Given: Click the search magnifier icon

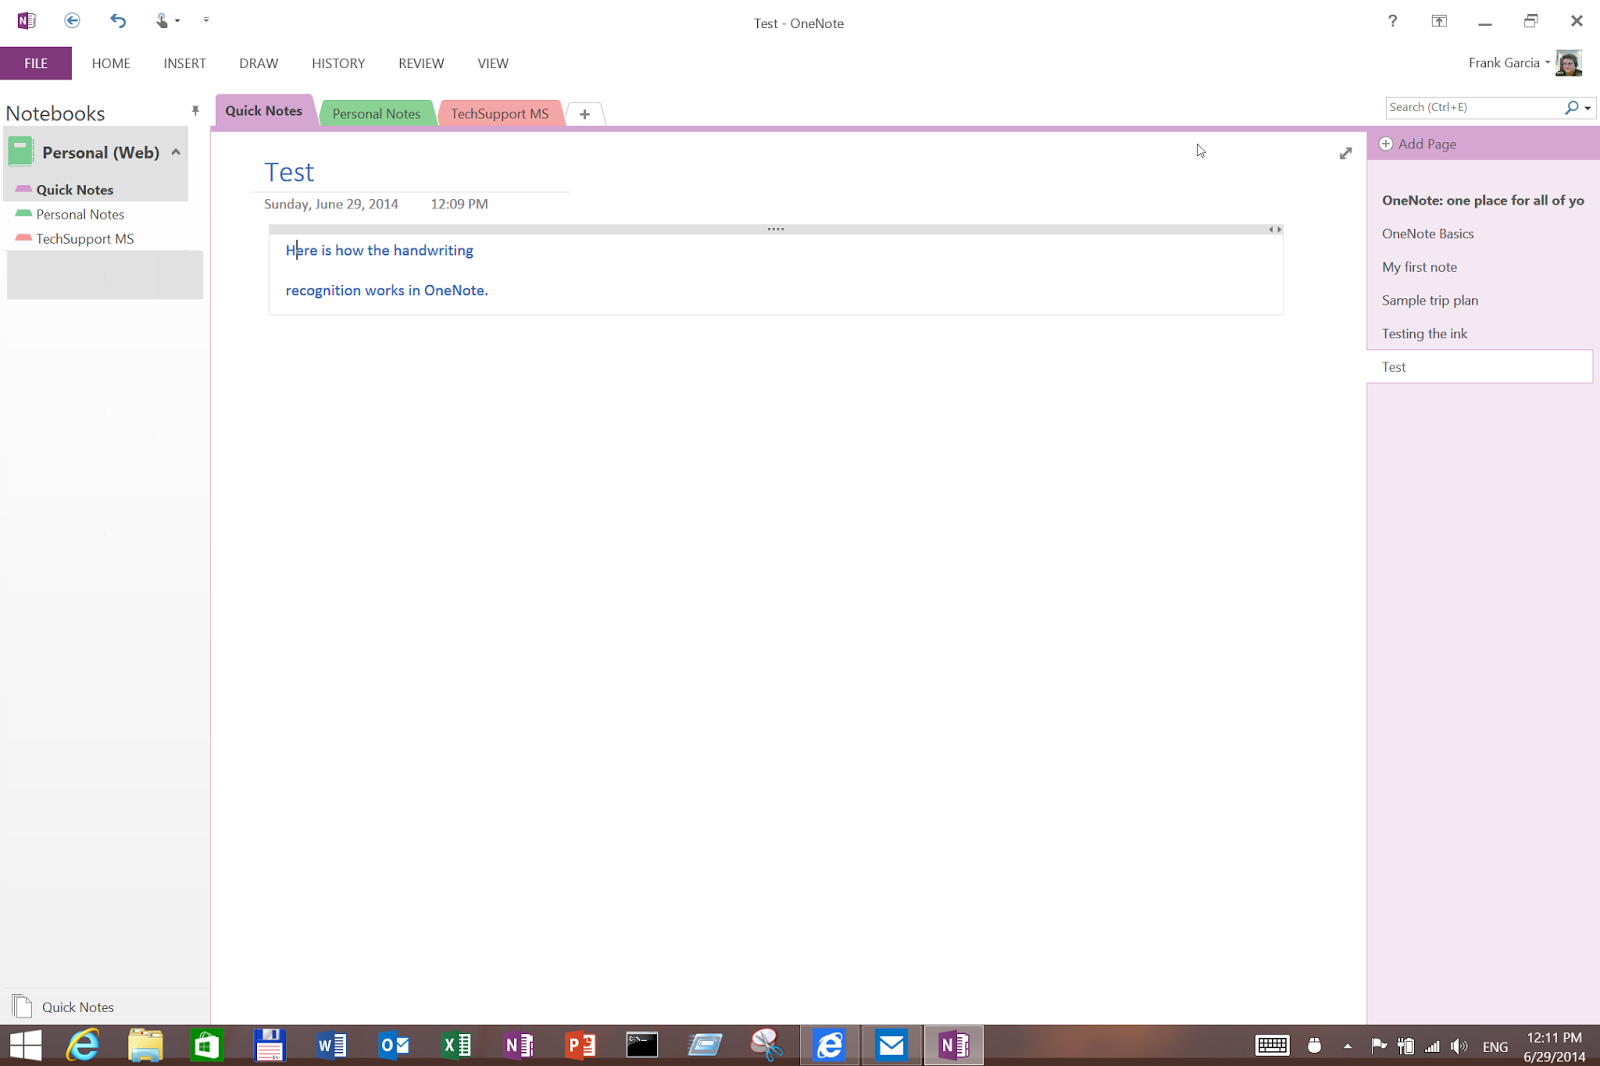Looking at the screenshot, I should [1570, 107].
